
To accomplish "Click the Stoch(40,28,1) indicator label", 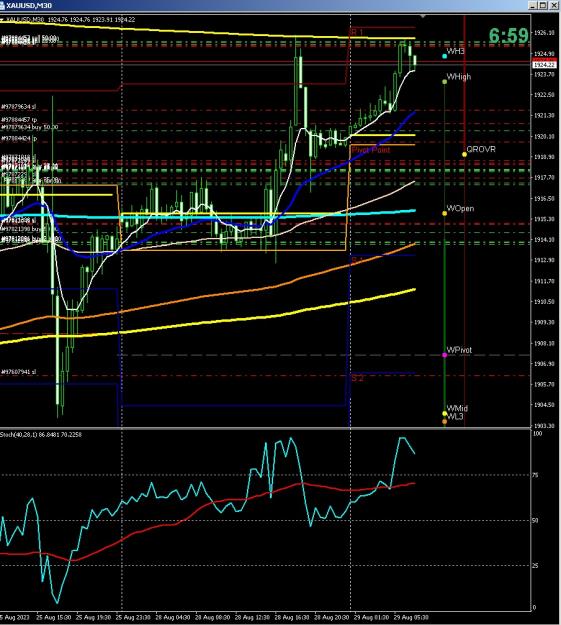I will (x=41, y=434).
